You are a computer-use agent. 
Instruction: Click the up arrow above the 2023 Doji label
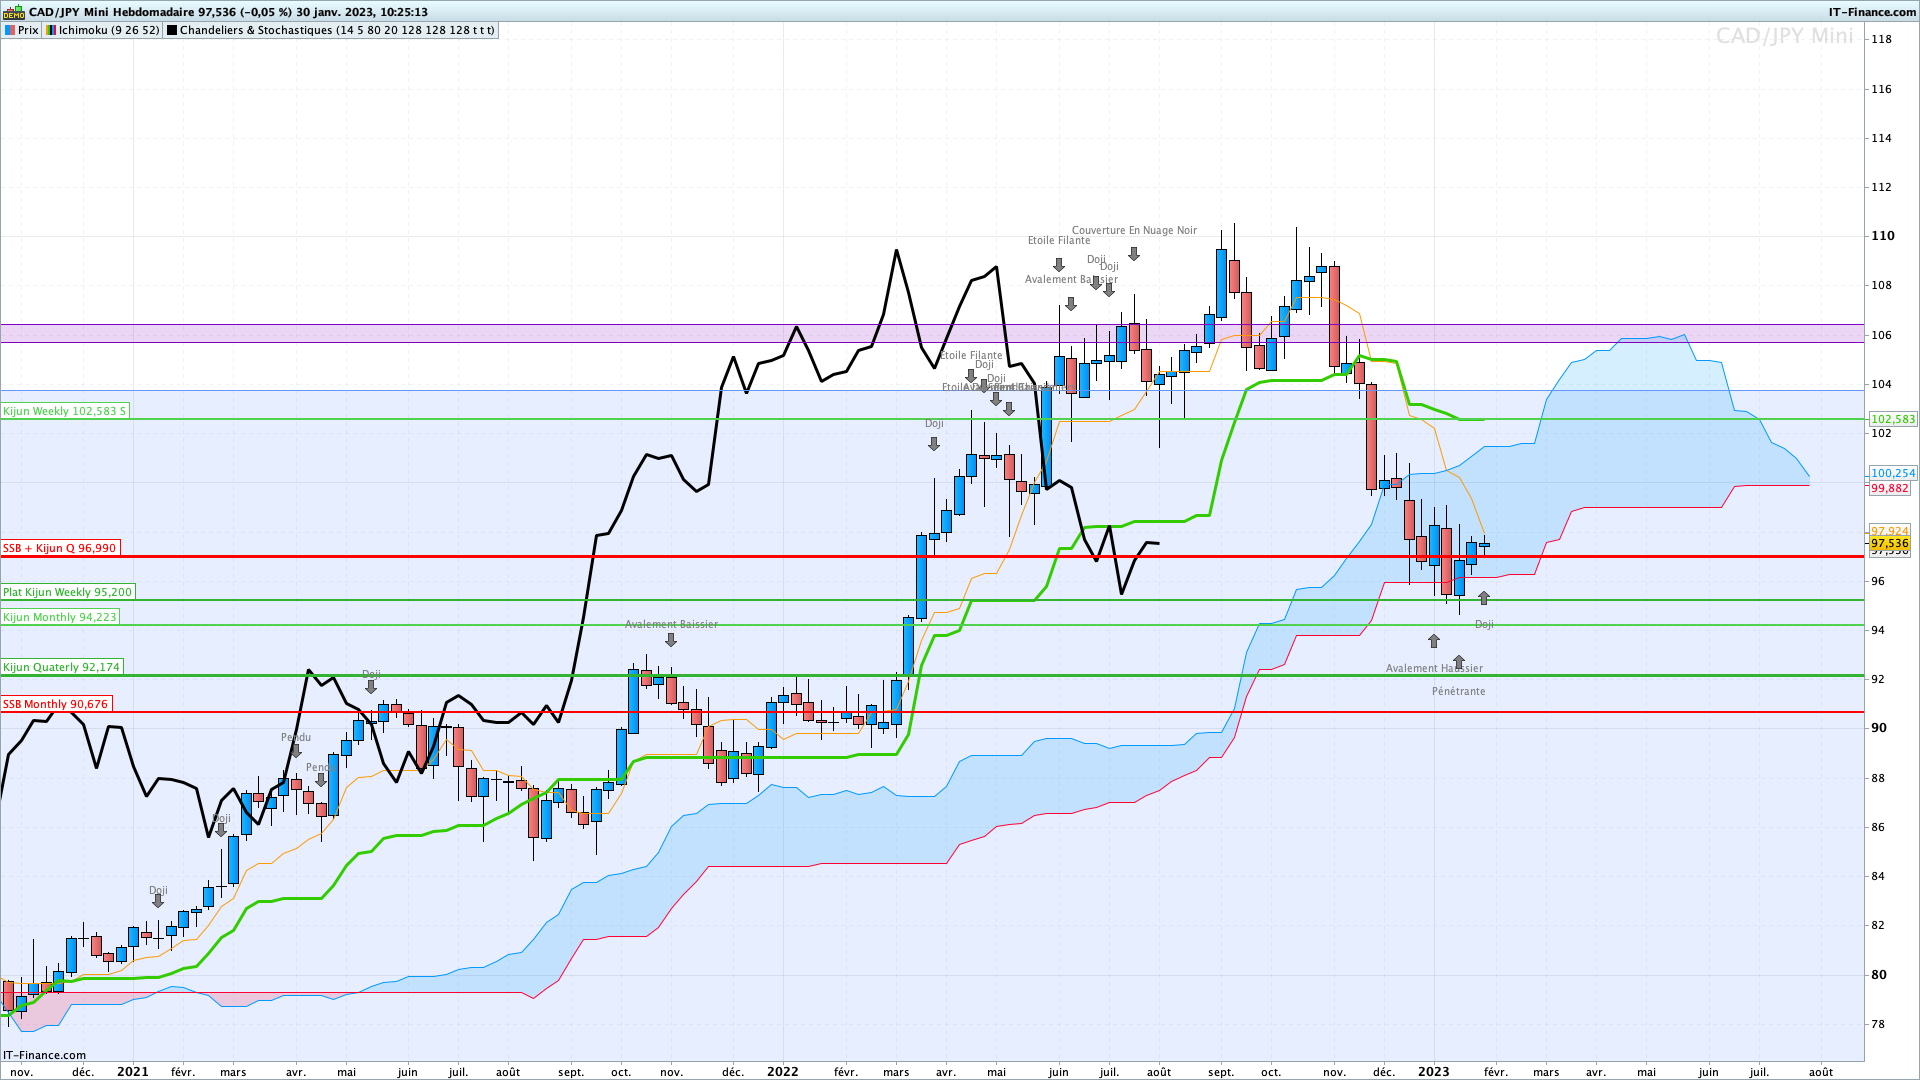tap(1484, 598)
